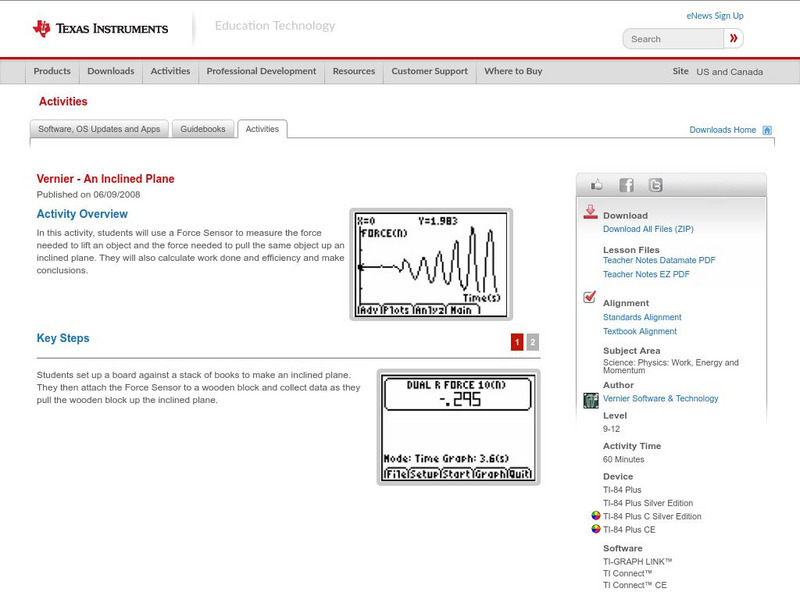The width and height of the screenshot is (800, 592).
Task: Open the Professional Development menu
Action: point(261,72)
